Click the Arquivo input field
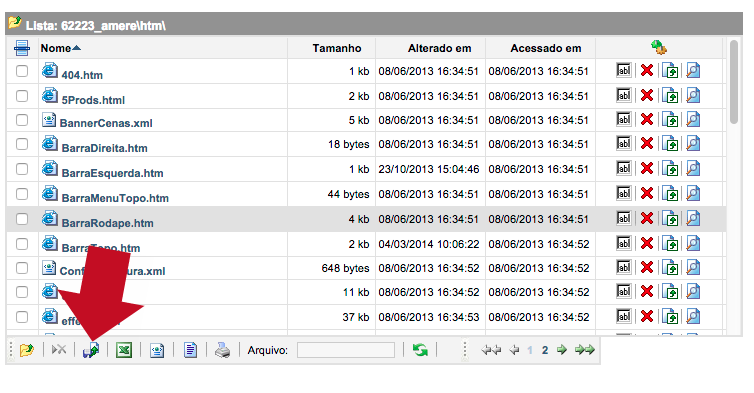This screenshot has width=754, height=393. coord(346,350)
